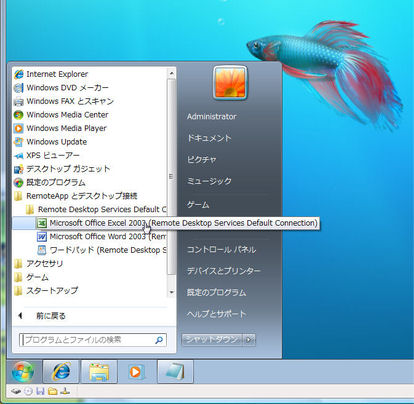Expand the ゲーム folder in programs list
The image size is (414, 404).
(31, 277)
